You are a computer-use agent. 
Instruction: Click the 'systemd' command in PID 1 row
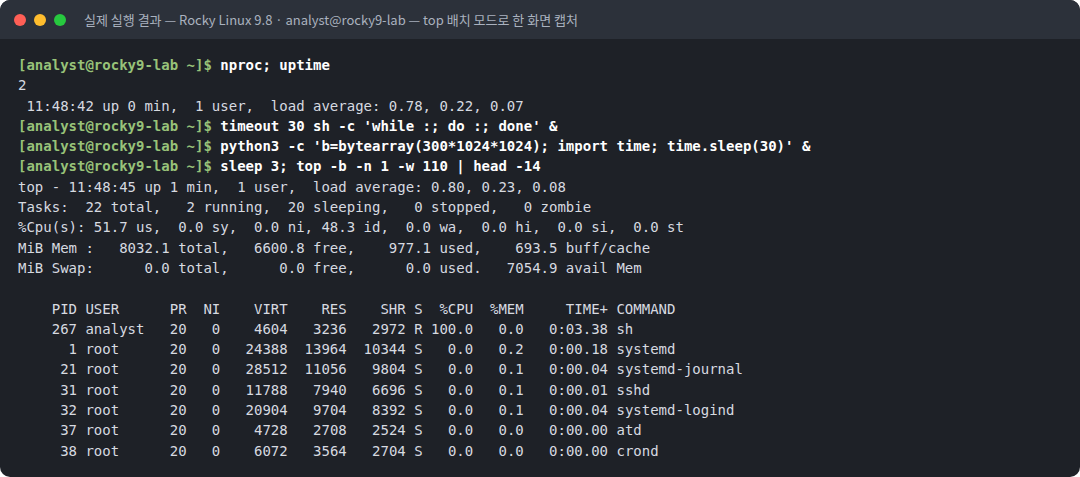(x=646, y=350)
